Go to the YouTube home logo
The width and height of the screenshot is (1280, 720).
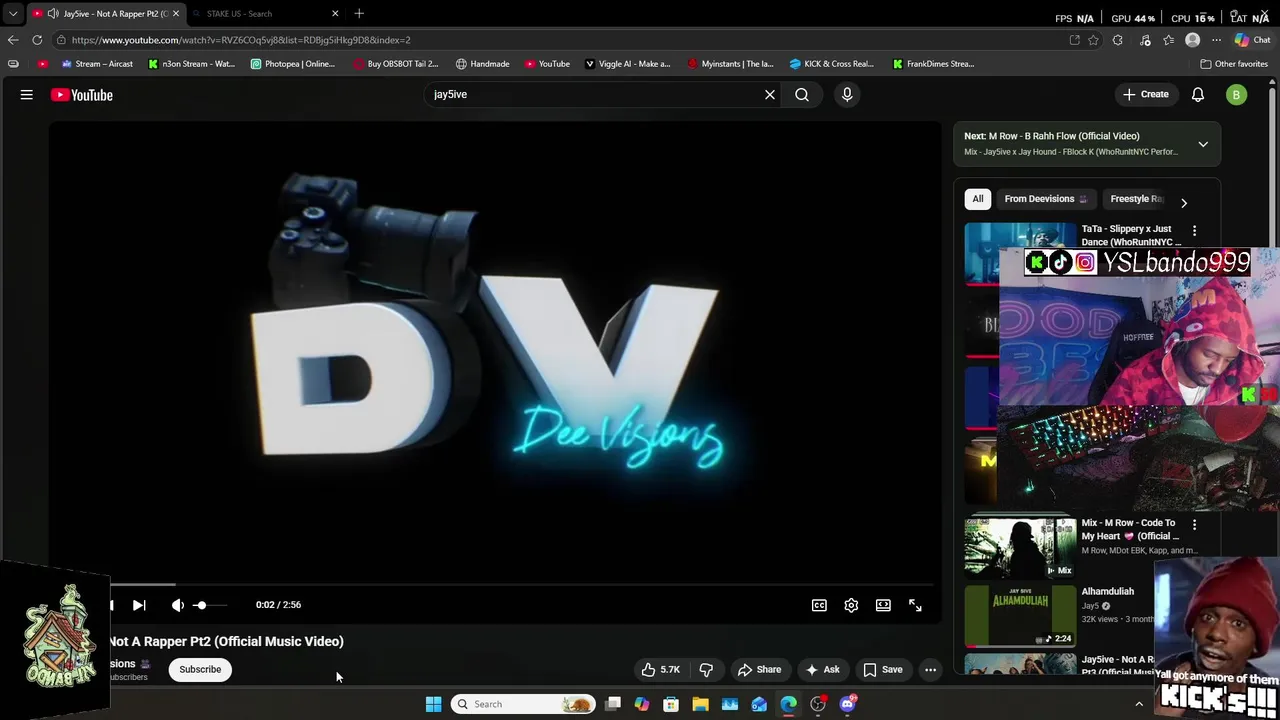click(x=82, y=95)
